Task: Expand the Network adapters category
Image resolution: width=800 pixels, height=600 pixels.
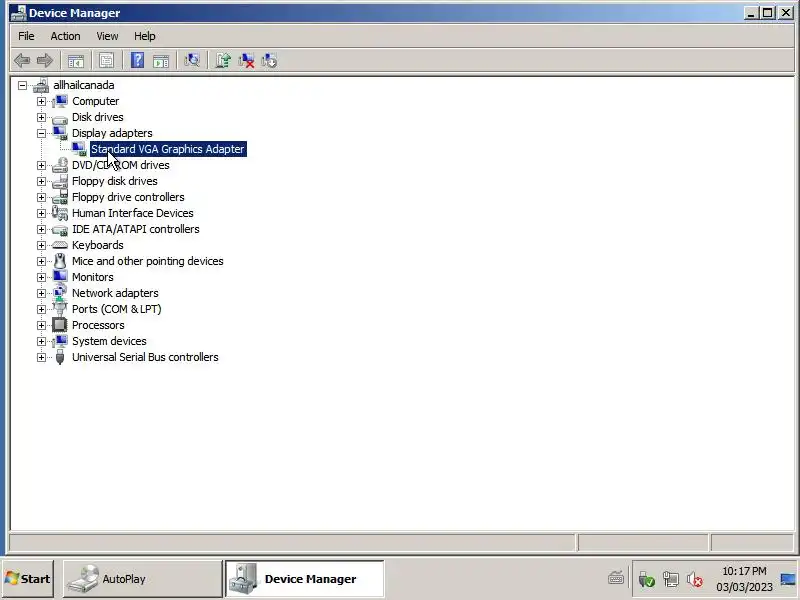Action: coord(41,293)
